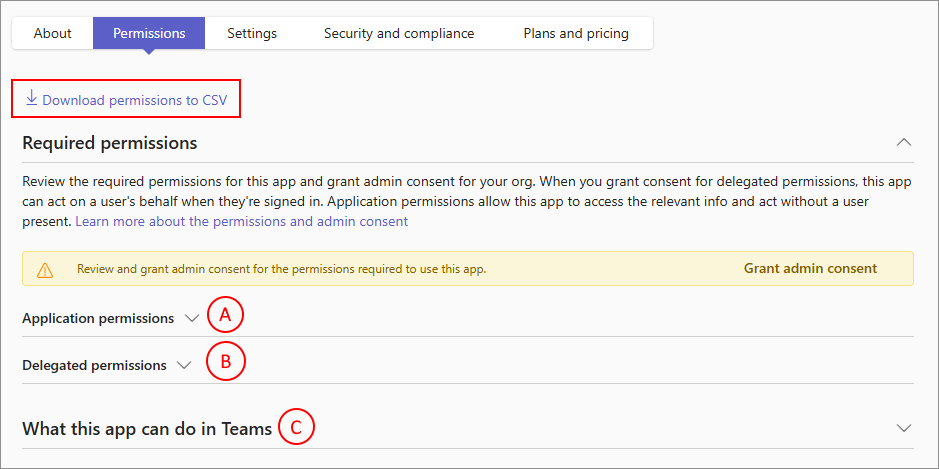Open Learn more about permissions link

[x=241, y=221]
